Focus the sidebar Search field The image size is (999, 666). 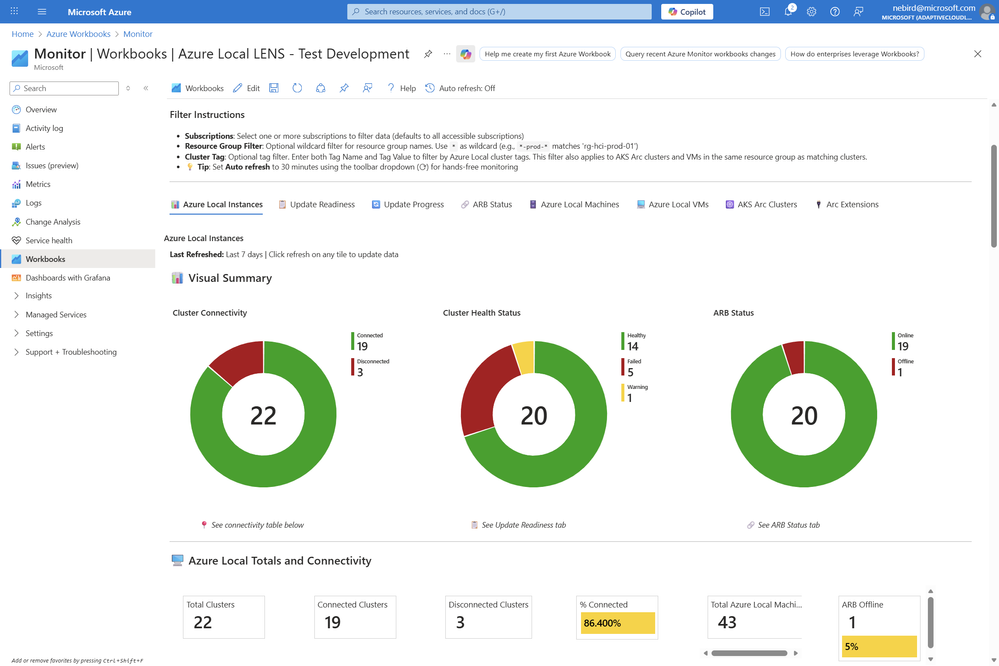[x=64, y=89]
